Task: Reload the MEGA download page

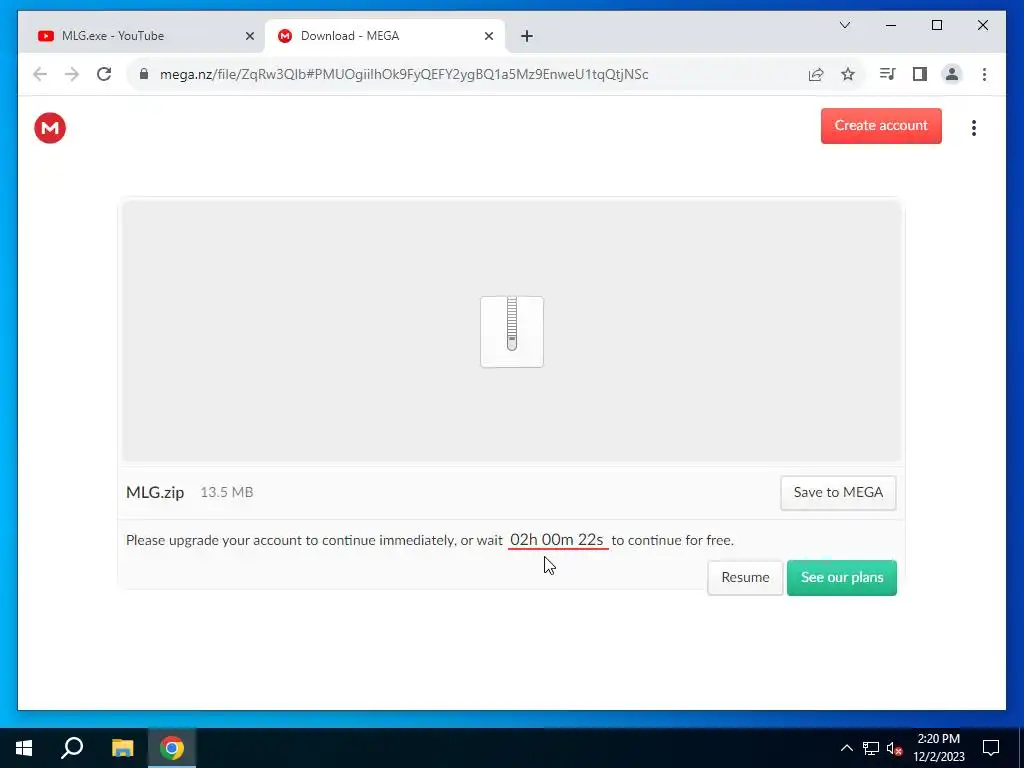Action: point(104,74)
